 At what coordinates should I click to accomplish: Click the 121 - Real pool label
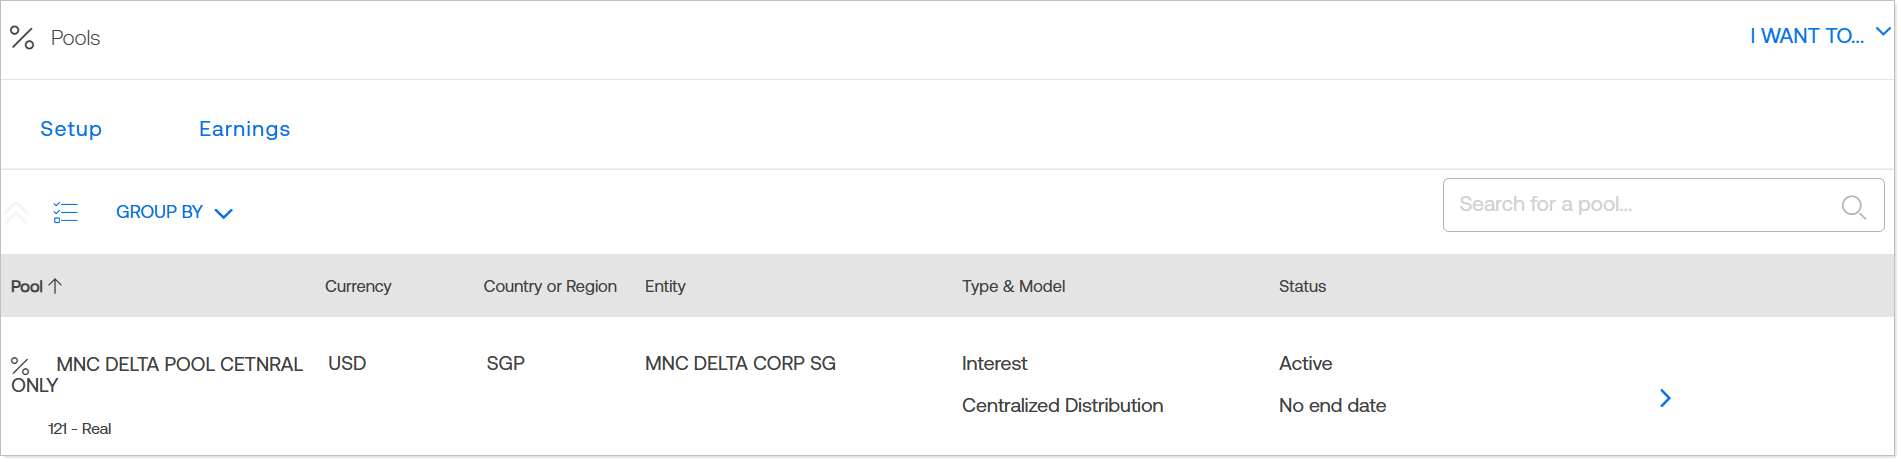(x=80, y=429)
